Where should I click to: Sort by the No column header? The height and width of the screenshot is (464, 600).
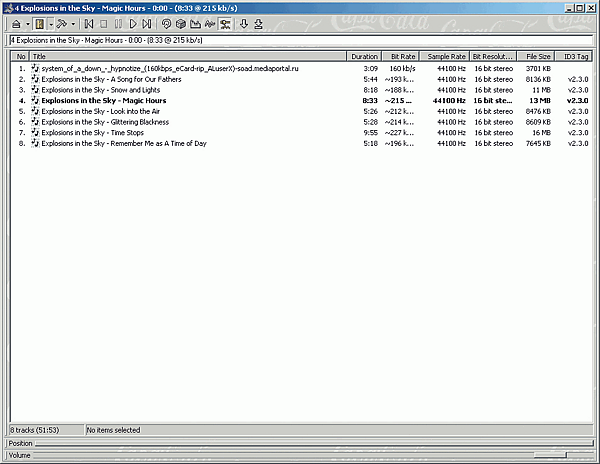[21, 56]
